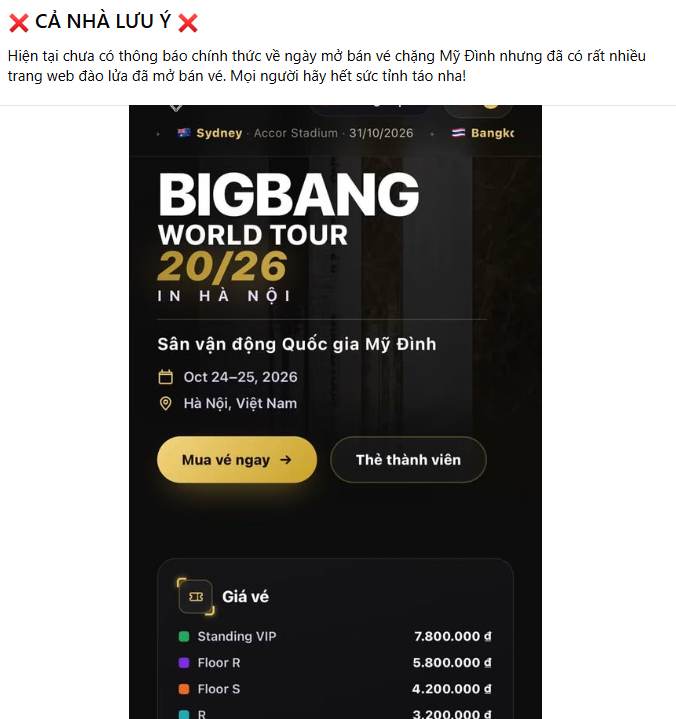
Task: Click the Thai flag icon by Bangkok
Action: [x=458, y=133]
